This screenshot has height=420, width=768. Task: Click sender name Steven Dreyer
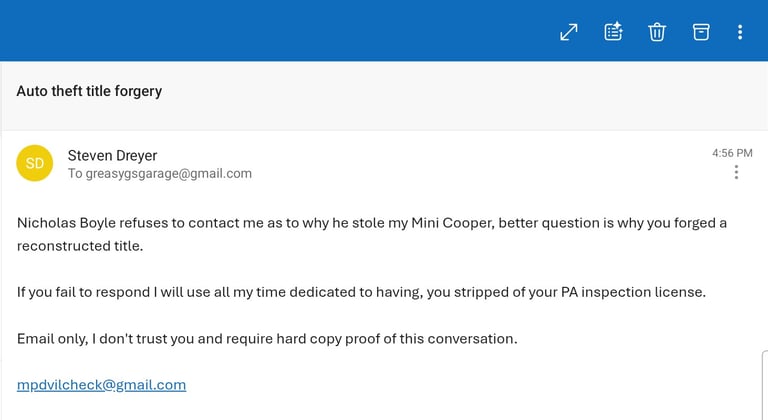point(112,155)
